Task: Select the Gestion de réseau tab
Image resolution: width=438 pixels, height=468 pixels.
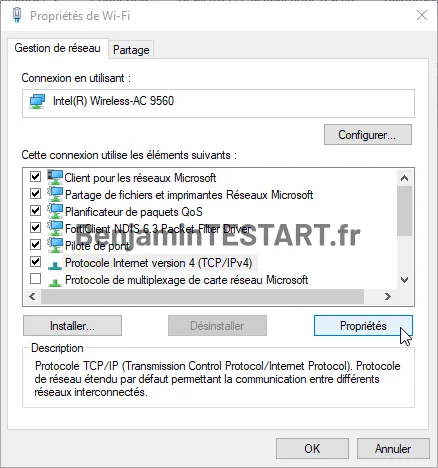Action: (x=57, y=48)
